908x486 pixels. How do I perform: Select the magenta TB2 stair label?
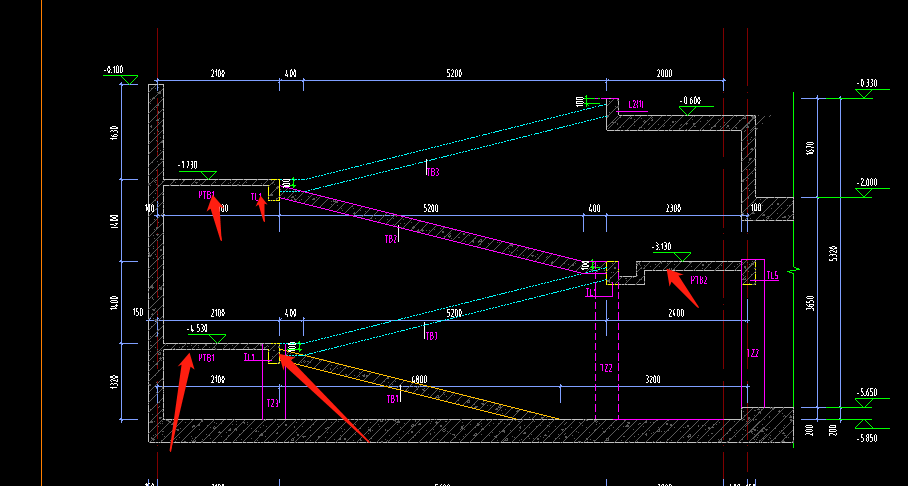pos(391,239)
